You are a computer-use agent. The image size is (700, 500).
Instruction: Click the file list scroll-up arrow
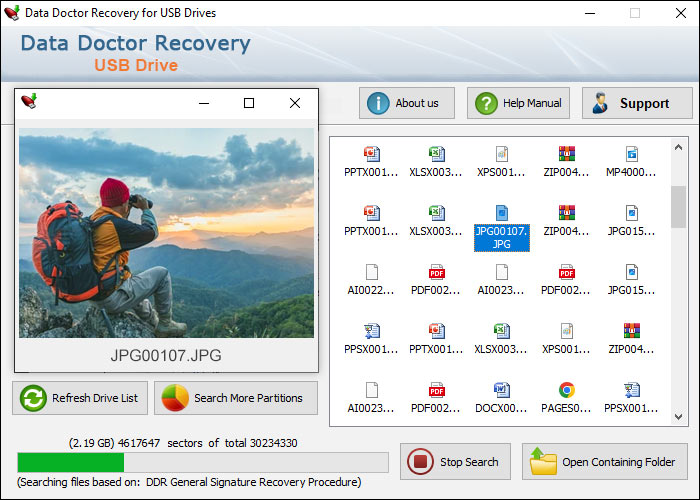coord(679,147)
